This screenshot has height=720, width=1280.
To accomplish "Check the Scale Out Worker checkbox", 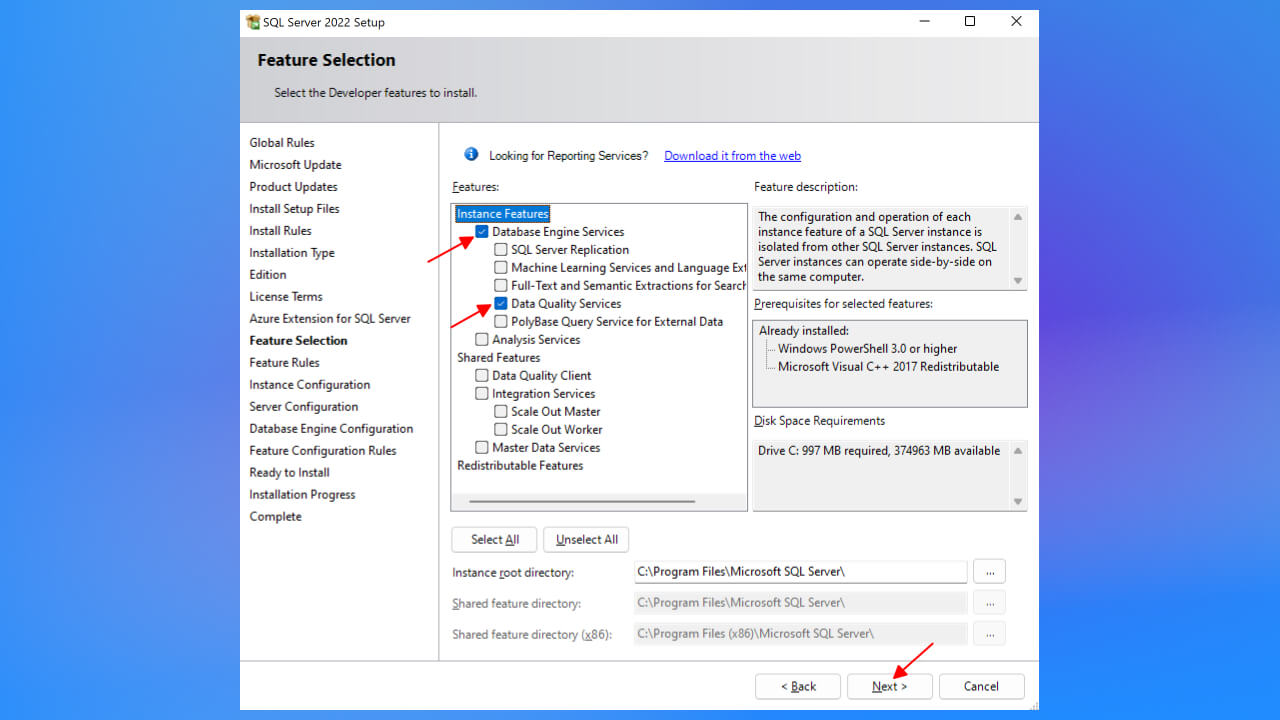I will pos(501,430).
